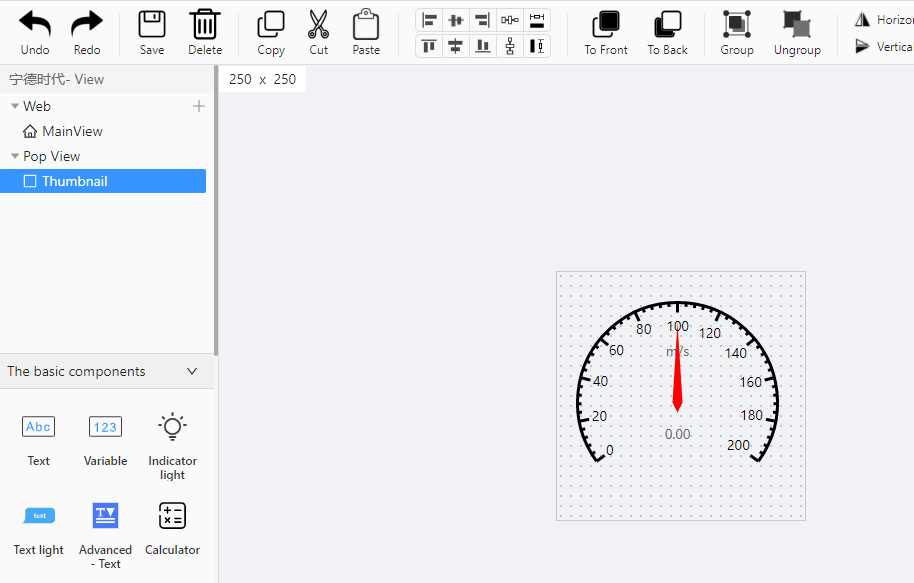Click the Delete trash can icon
This screenshot has height=583, width=914.
[205, 24]
